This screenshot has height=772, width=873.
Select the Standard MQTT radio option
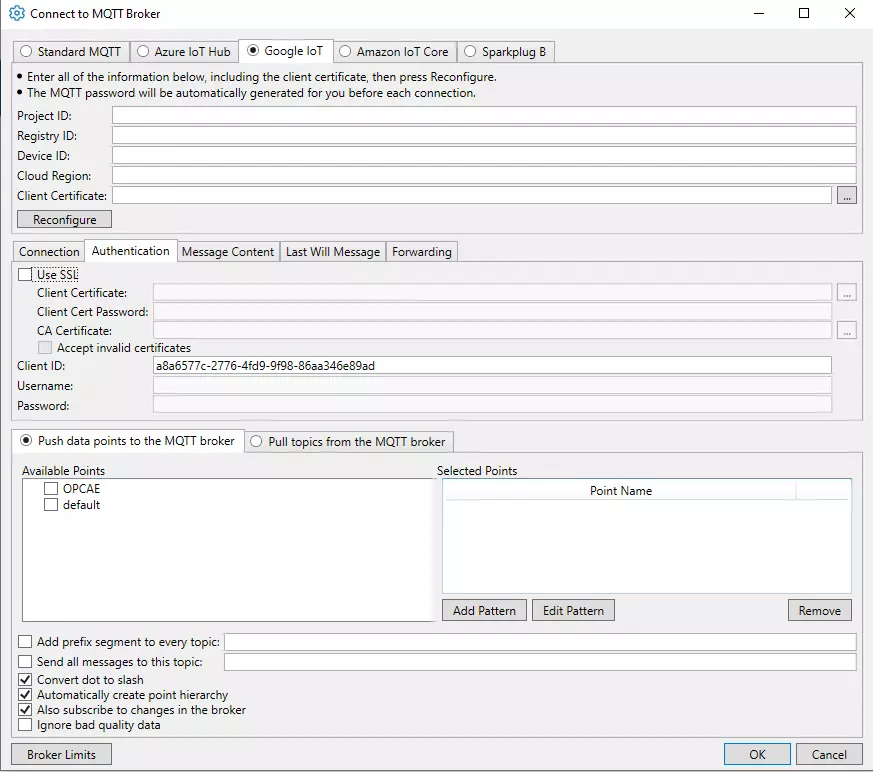tap(71, 52)
